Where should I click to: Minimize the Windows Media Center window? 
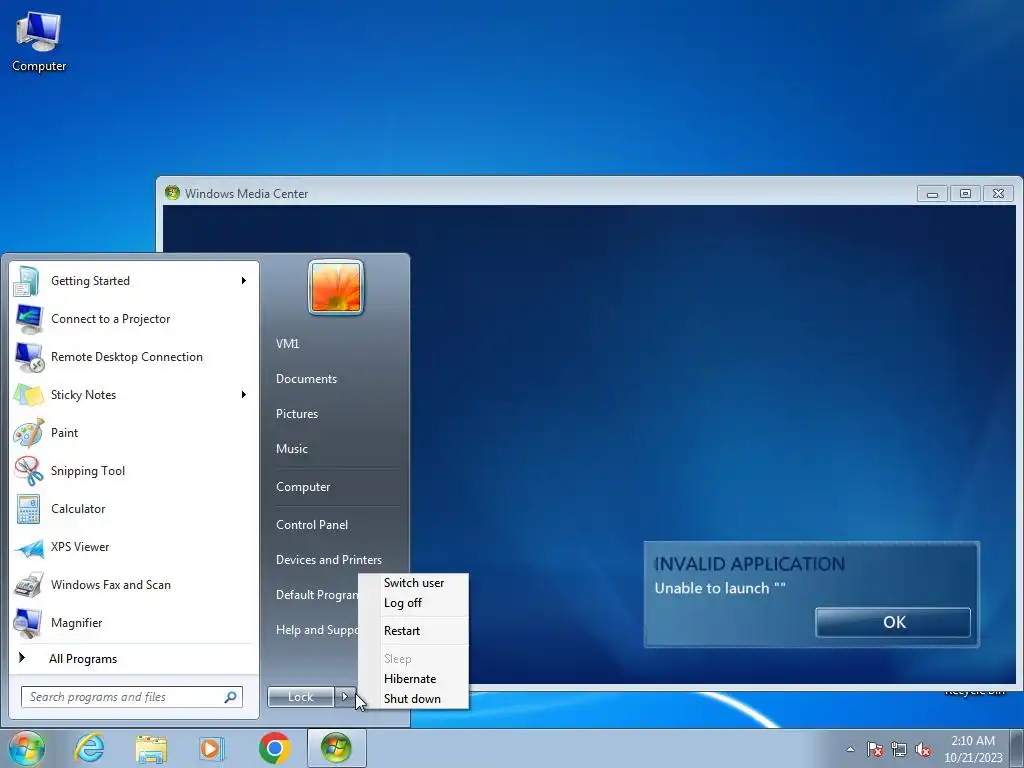[x=932, y=194]
